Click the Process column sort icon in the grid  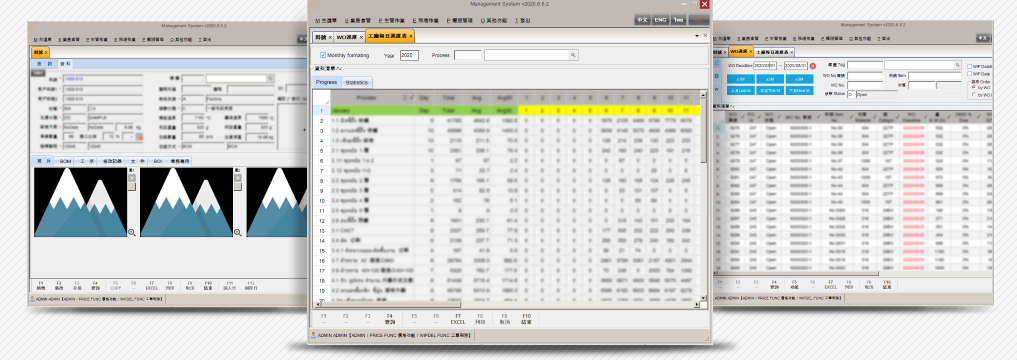[x=405, y=97]
